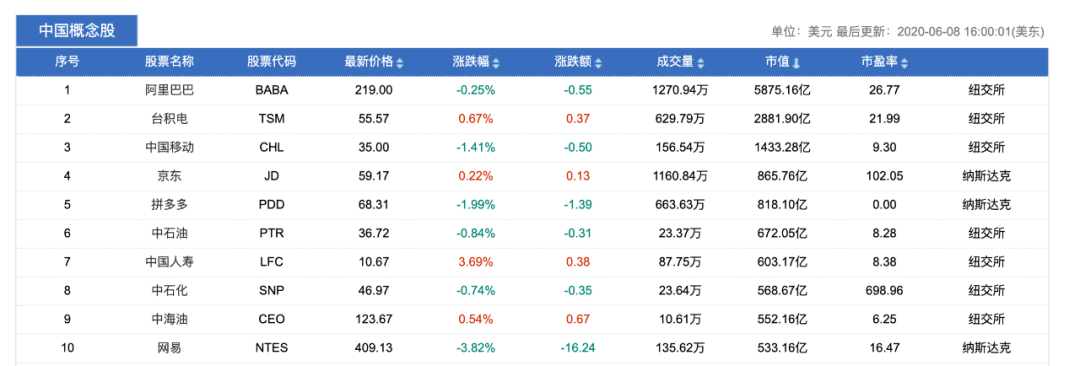The width and height of the screenshot is (1080, 366).
Task: Click the 中石化 stock name
Action: pyautogui.click(x=169, y=291)
